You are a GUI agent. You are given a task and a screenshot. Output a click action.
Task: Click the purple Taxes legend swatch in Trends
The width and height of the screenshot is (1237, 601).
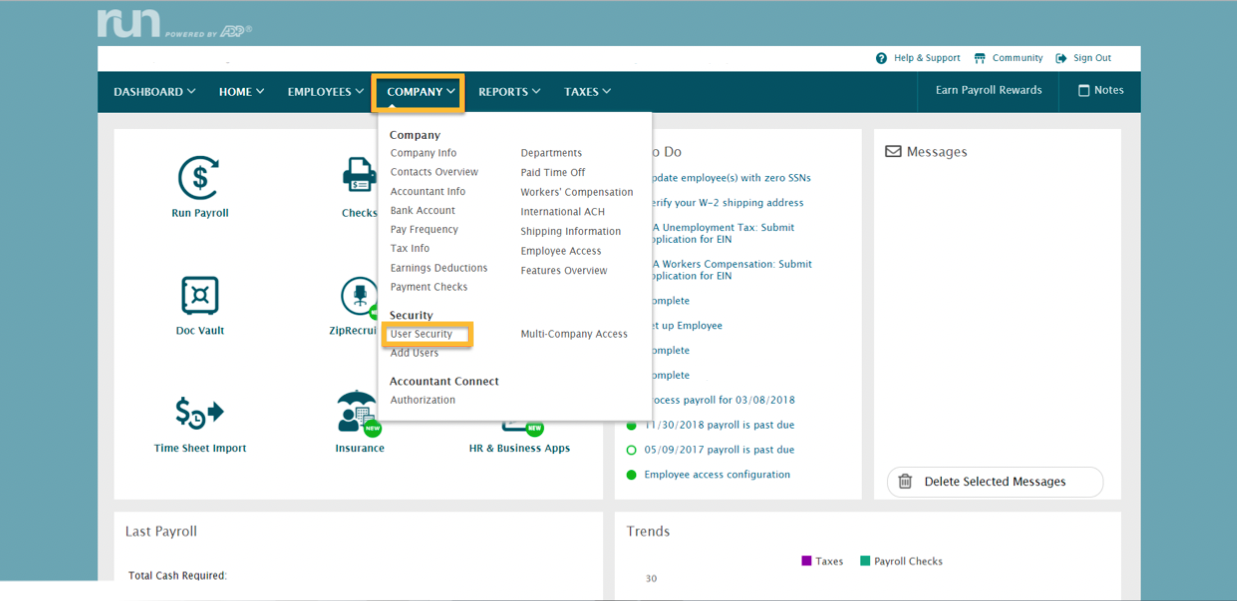click(805, 561)
